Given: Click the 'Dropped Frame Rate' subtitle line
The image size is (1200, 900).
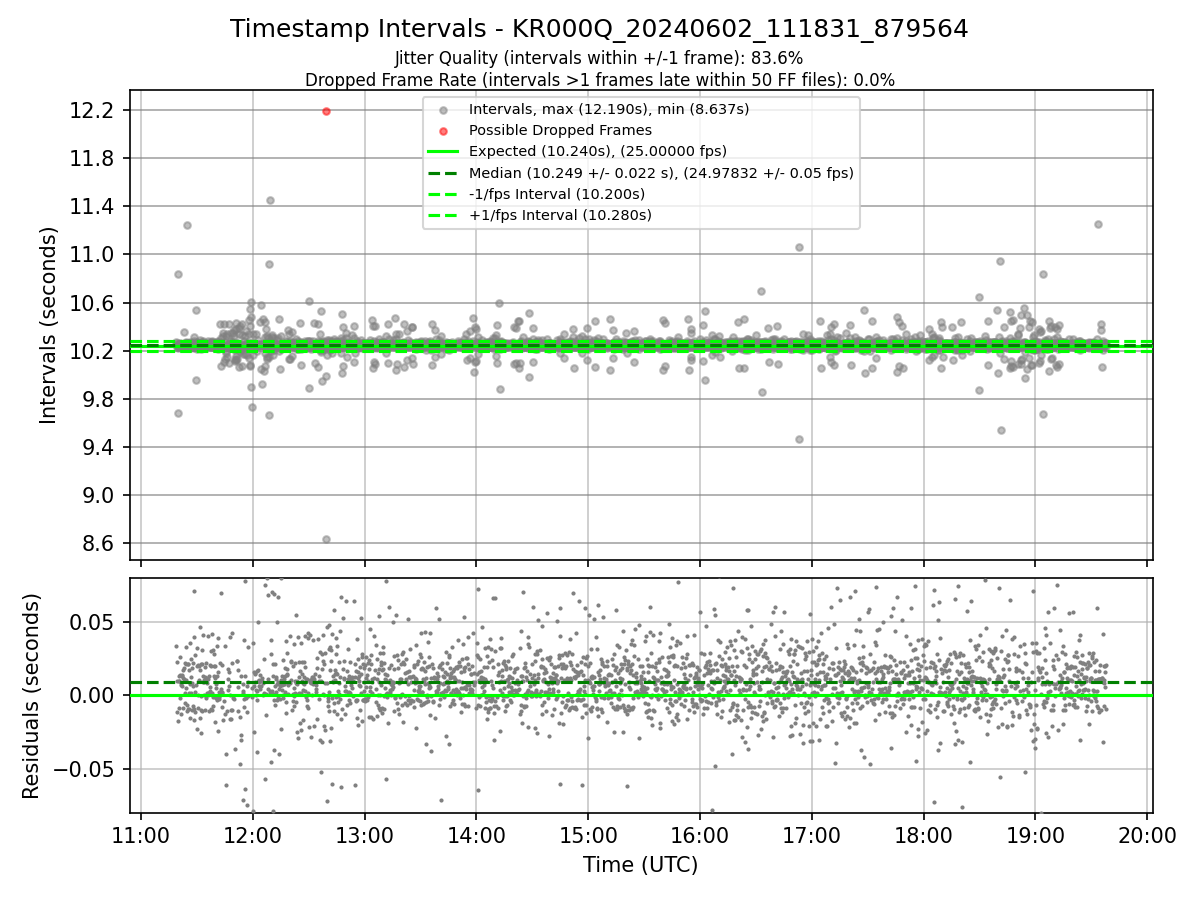Looking at the screenshot, I should (x=599, y=80).
